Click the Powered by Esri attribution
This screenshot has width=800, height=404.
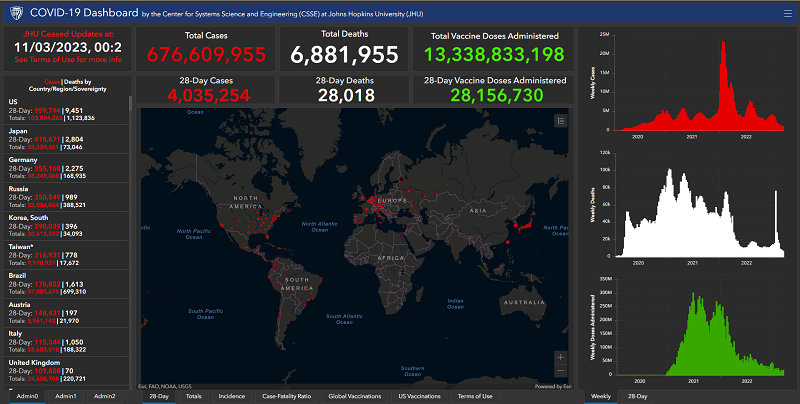(x=553, y=387)
